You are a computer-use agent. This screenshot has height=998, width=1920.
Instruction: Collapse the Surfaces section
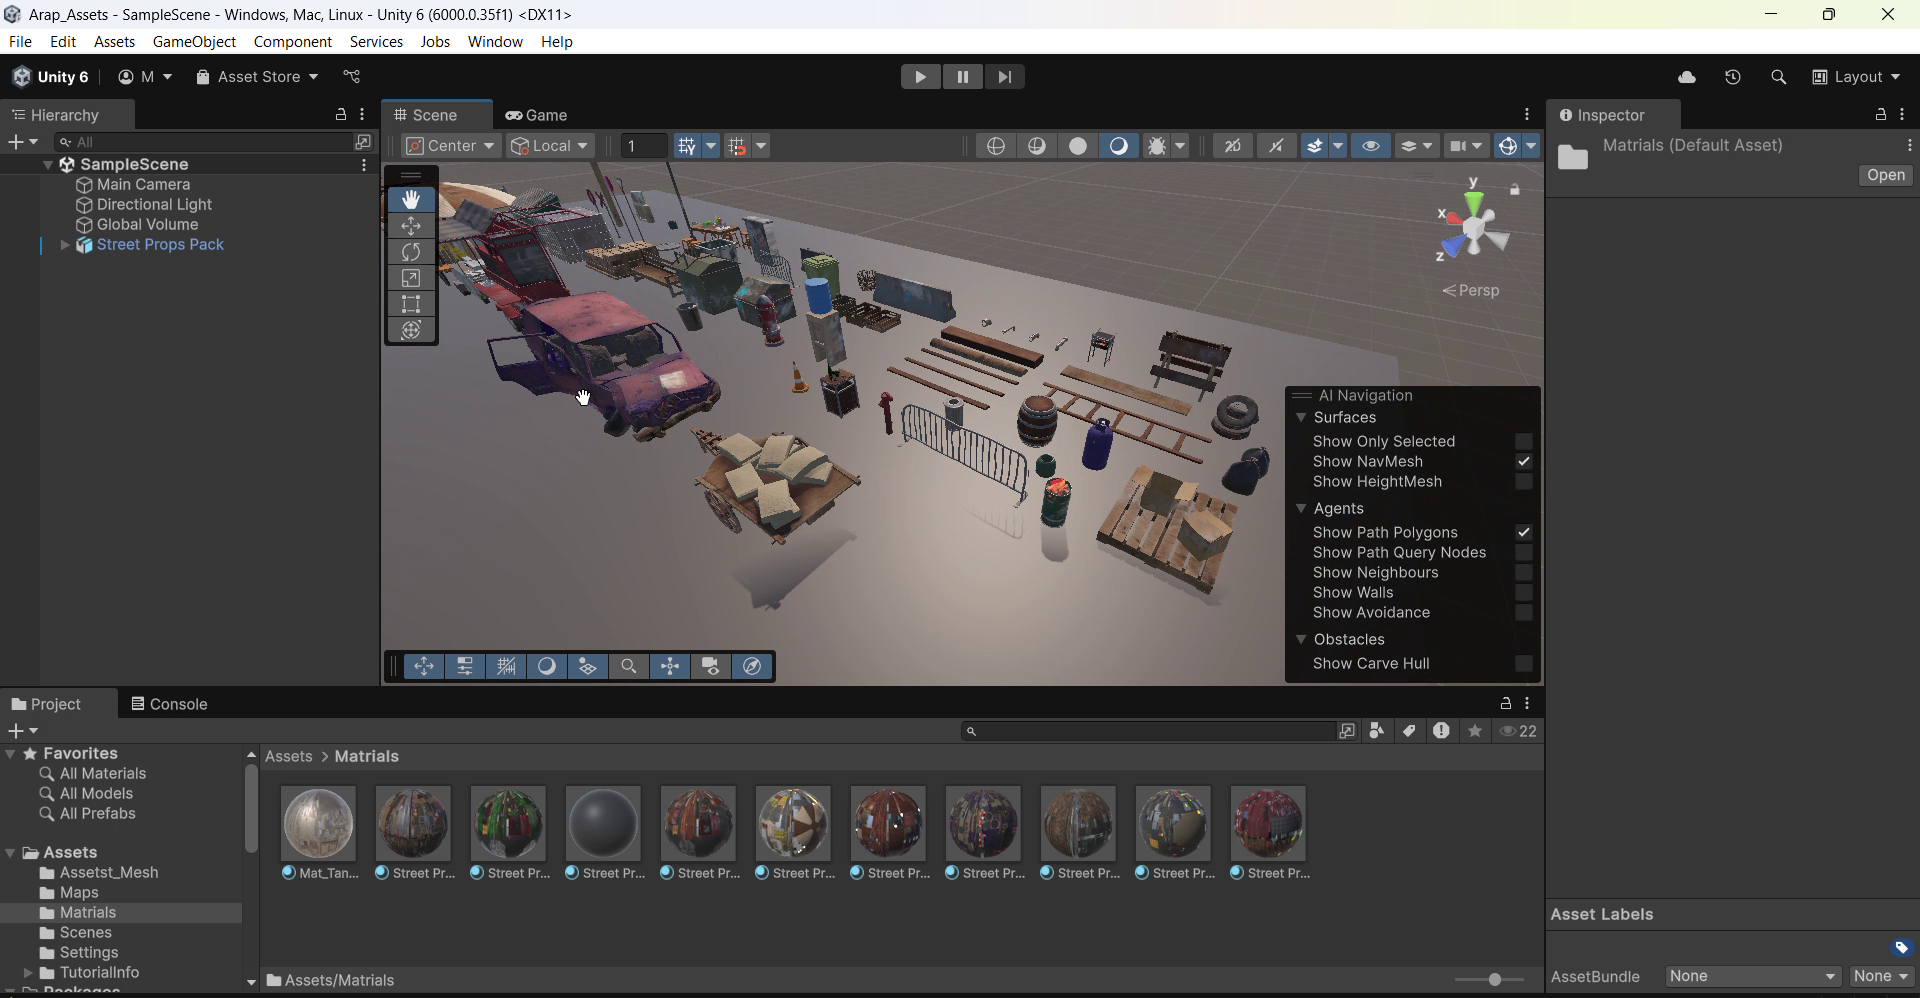click(1301, 418)
